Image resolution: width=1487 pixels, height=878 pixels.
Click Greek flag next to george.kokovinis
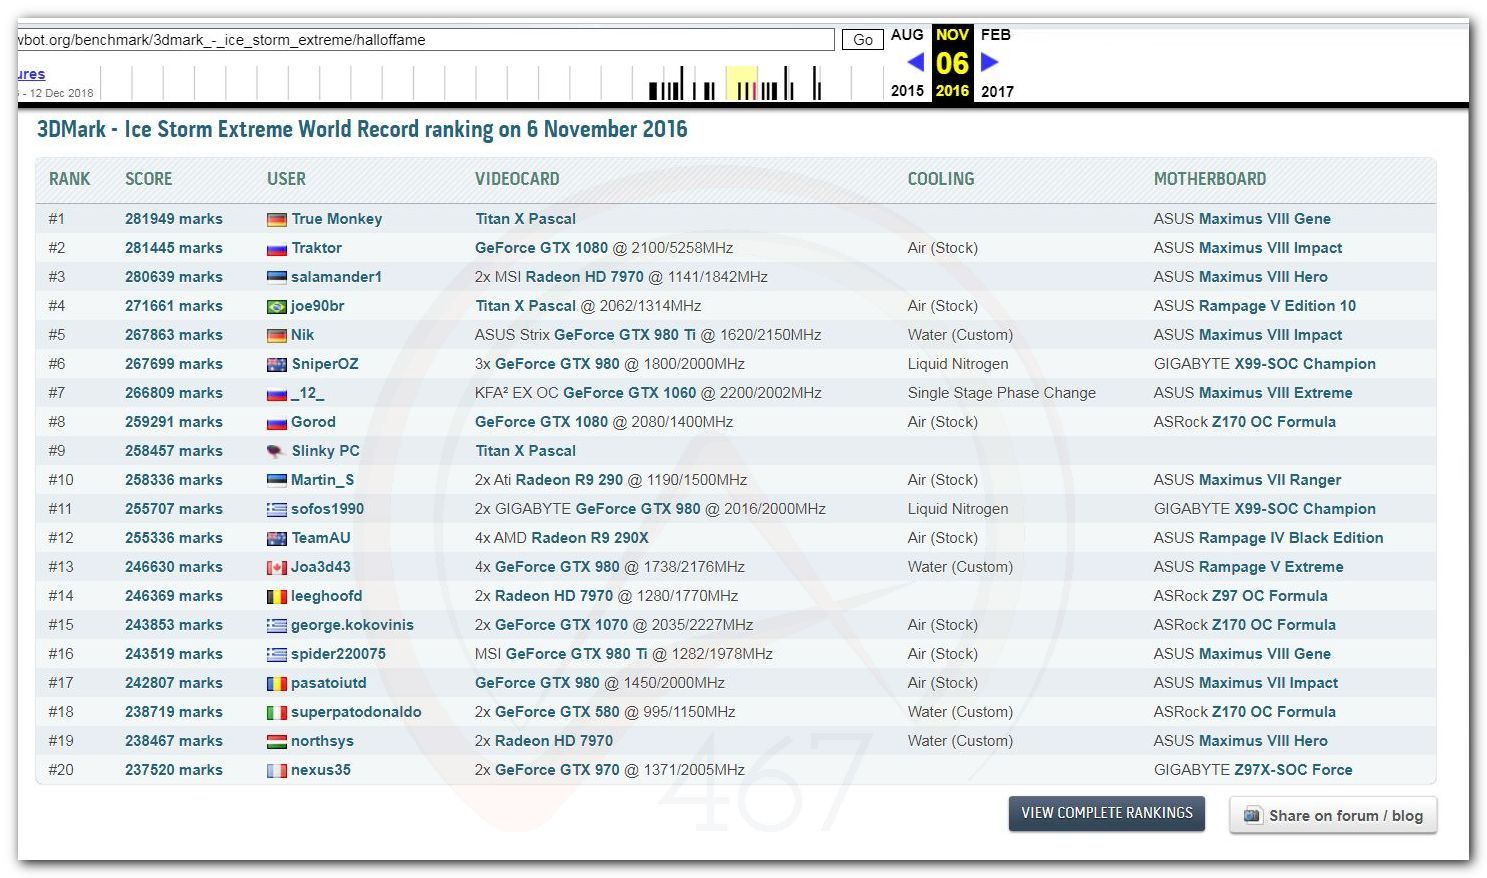tap(277, 626)
